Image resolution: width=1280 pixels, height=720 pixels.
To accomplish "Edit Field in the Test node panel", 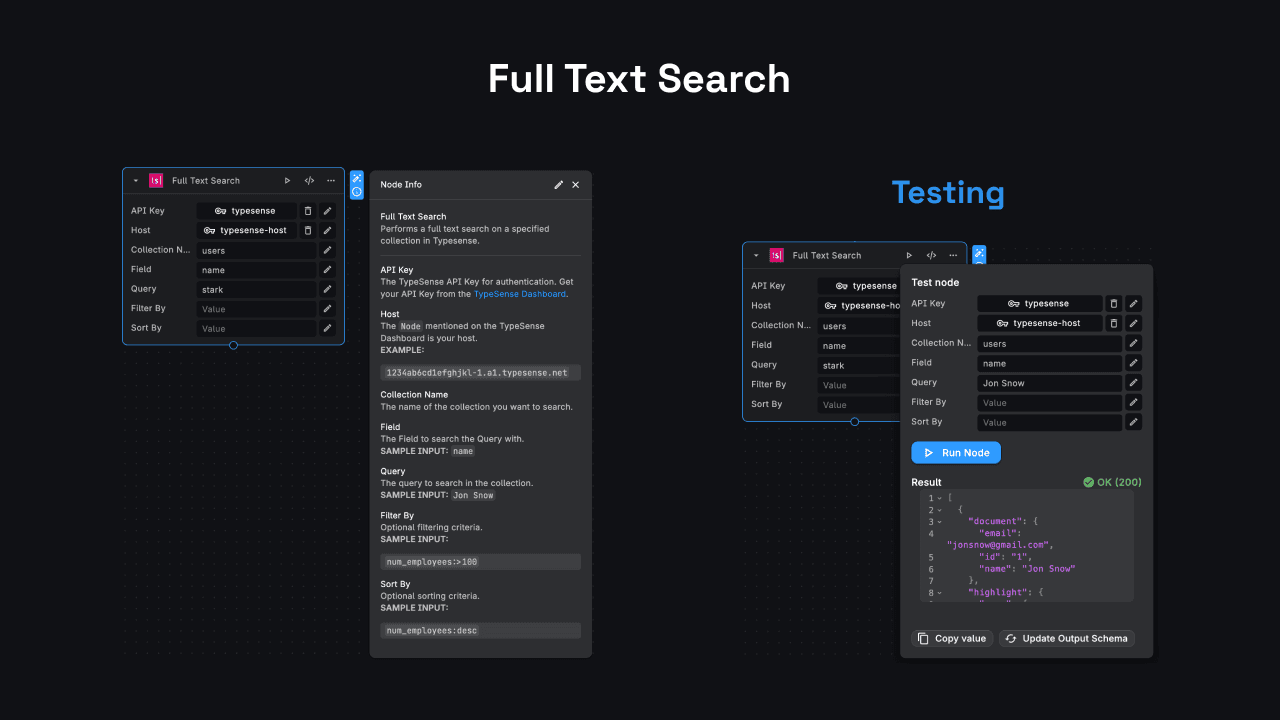I will pyautogui.click(x=1133, y=363).
